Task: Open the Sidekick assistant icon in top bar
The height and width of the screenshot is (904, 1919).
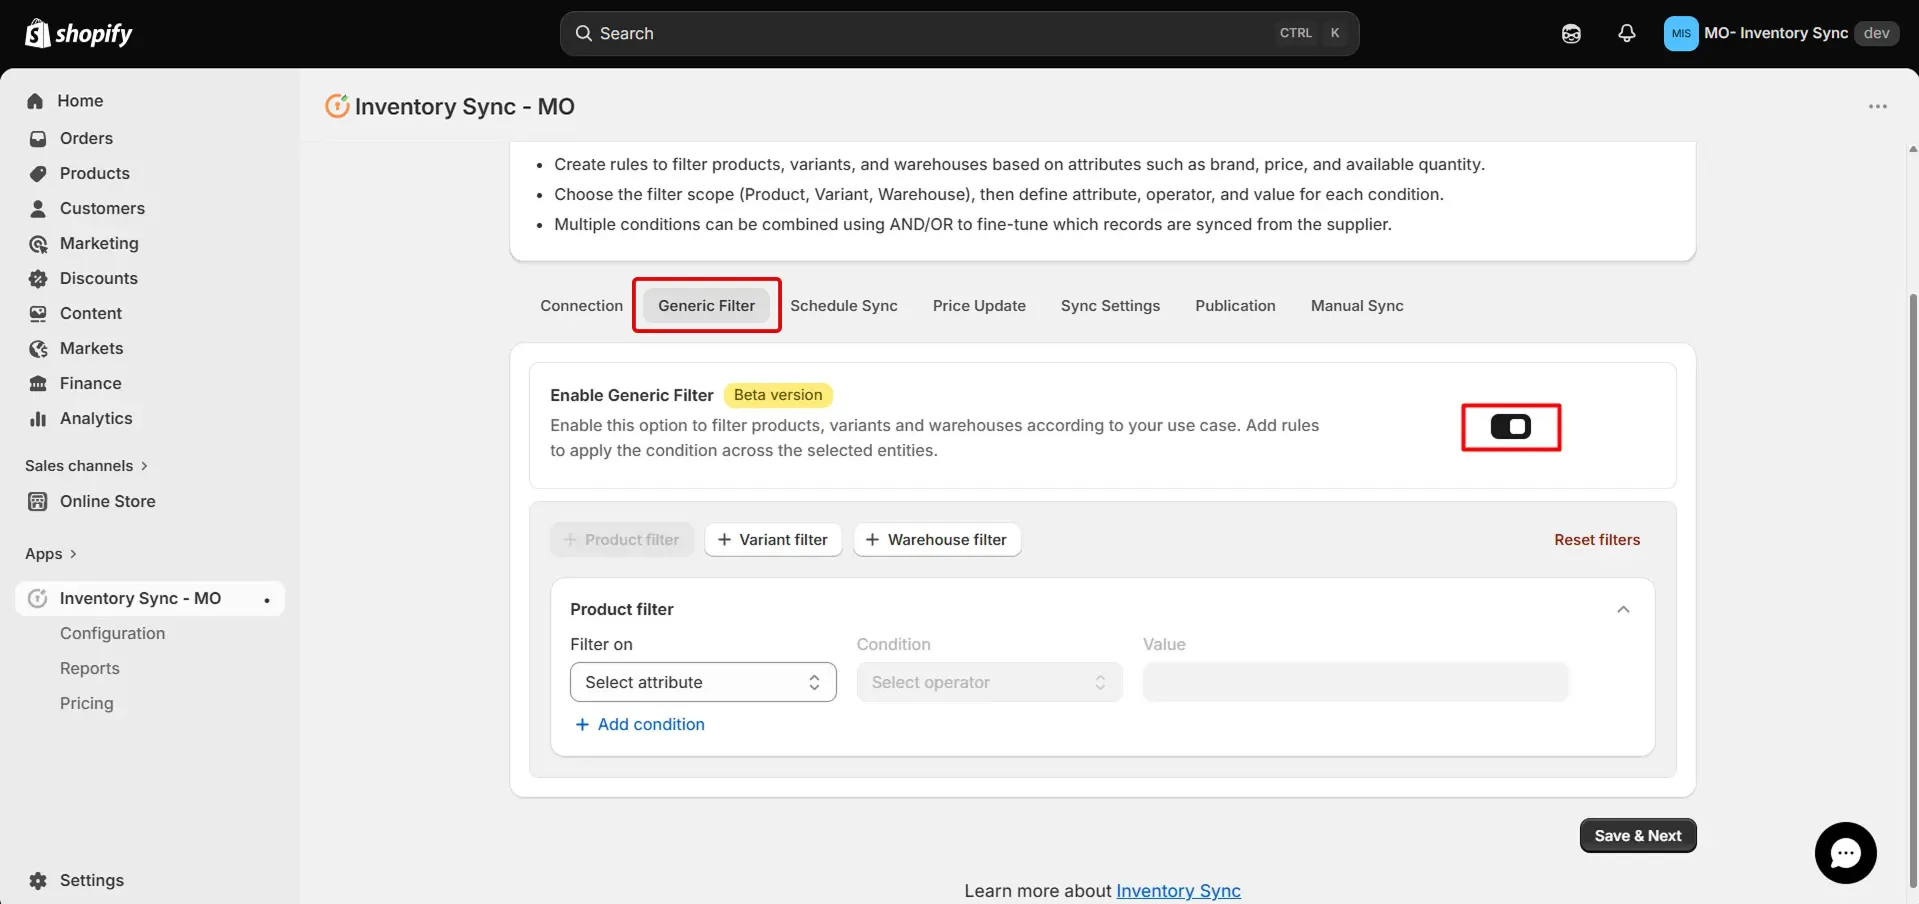Action: pos(1571,33)
